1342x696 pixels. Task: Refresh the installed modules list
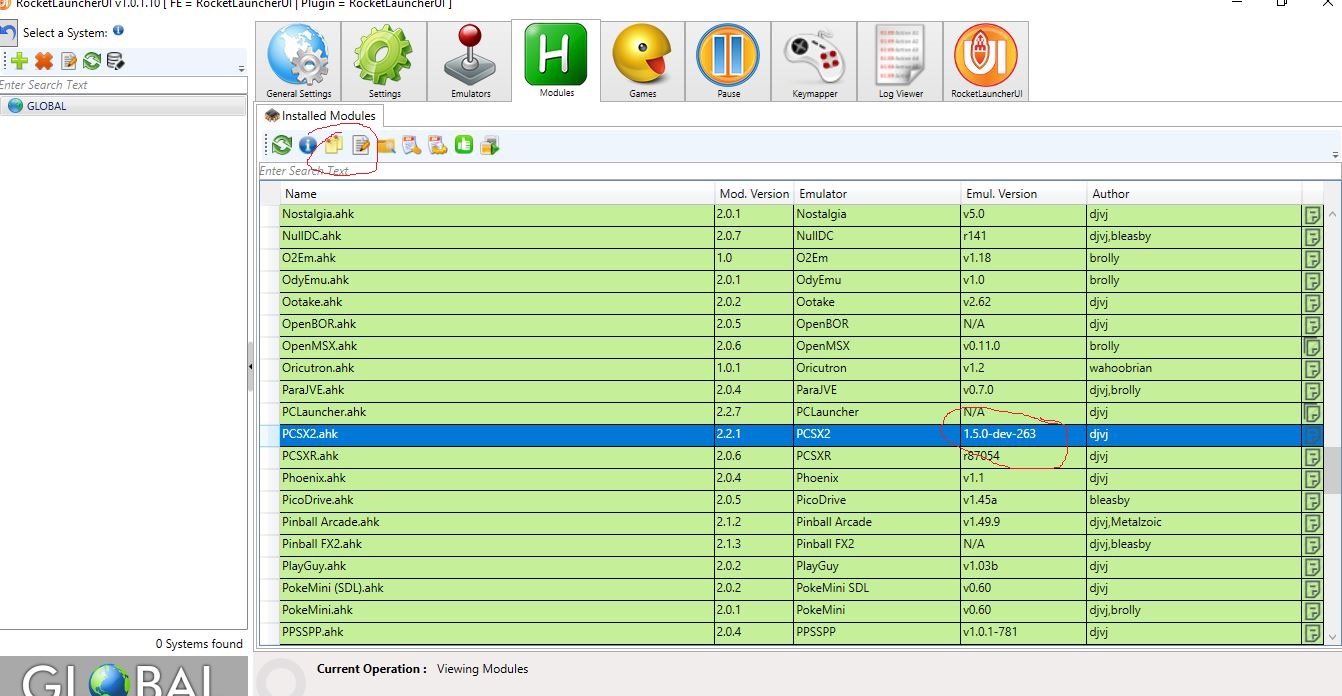(x=282, y=146)
